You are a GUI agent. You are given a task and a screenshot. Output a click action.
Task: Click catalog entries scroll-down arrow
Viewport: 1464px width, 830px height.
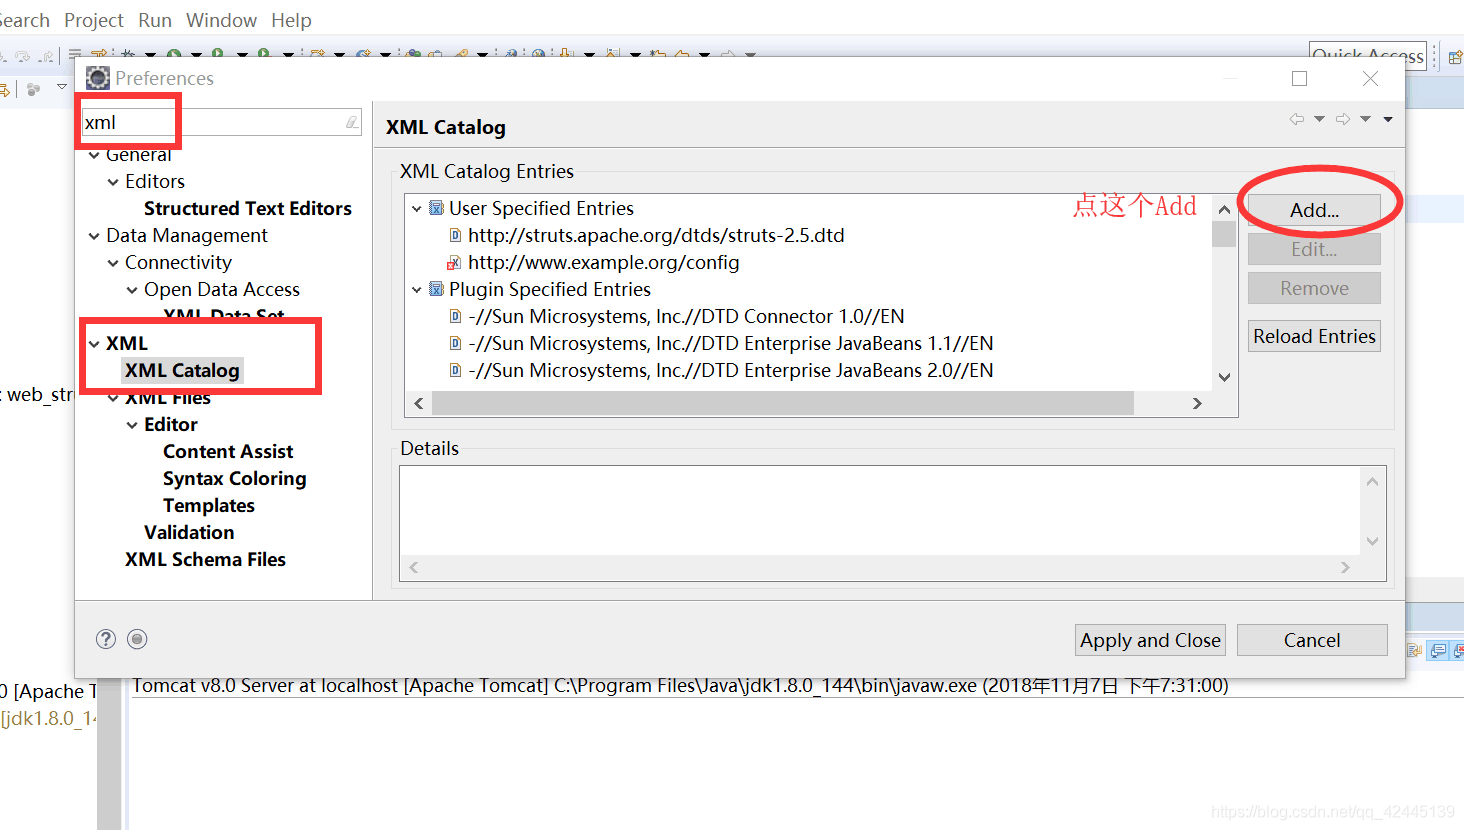[x=1224, y=377]
